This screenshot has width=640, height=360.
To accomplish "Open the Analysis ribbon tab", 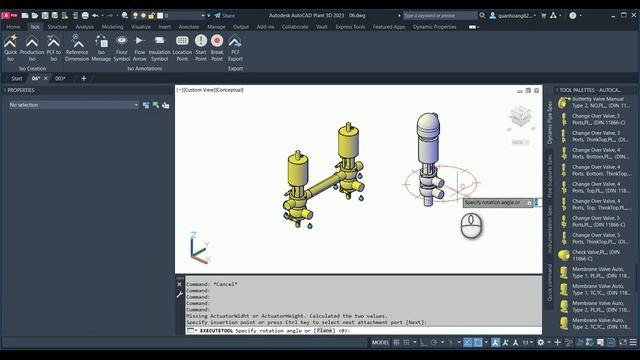I will click(84, 27).
